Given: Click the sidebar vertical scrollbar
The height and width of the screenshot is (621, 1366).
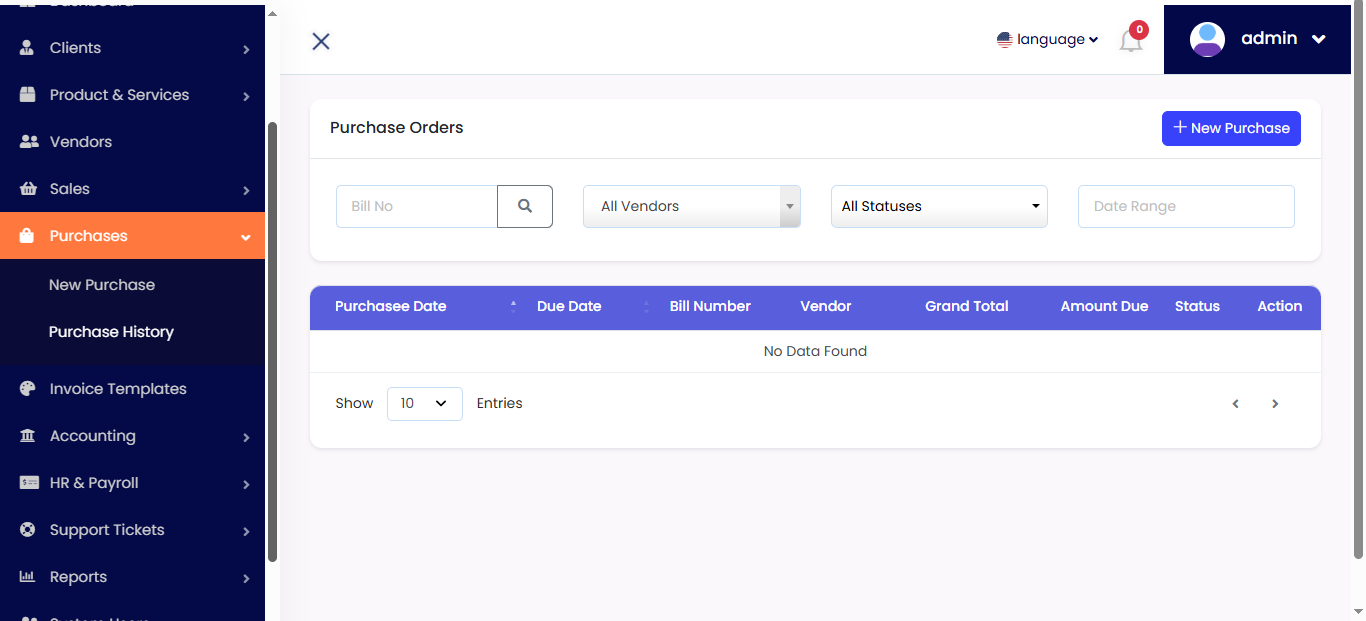Looking at the screenshot, I should 273,341.
